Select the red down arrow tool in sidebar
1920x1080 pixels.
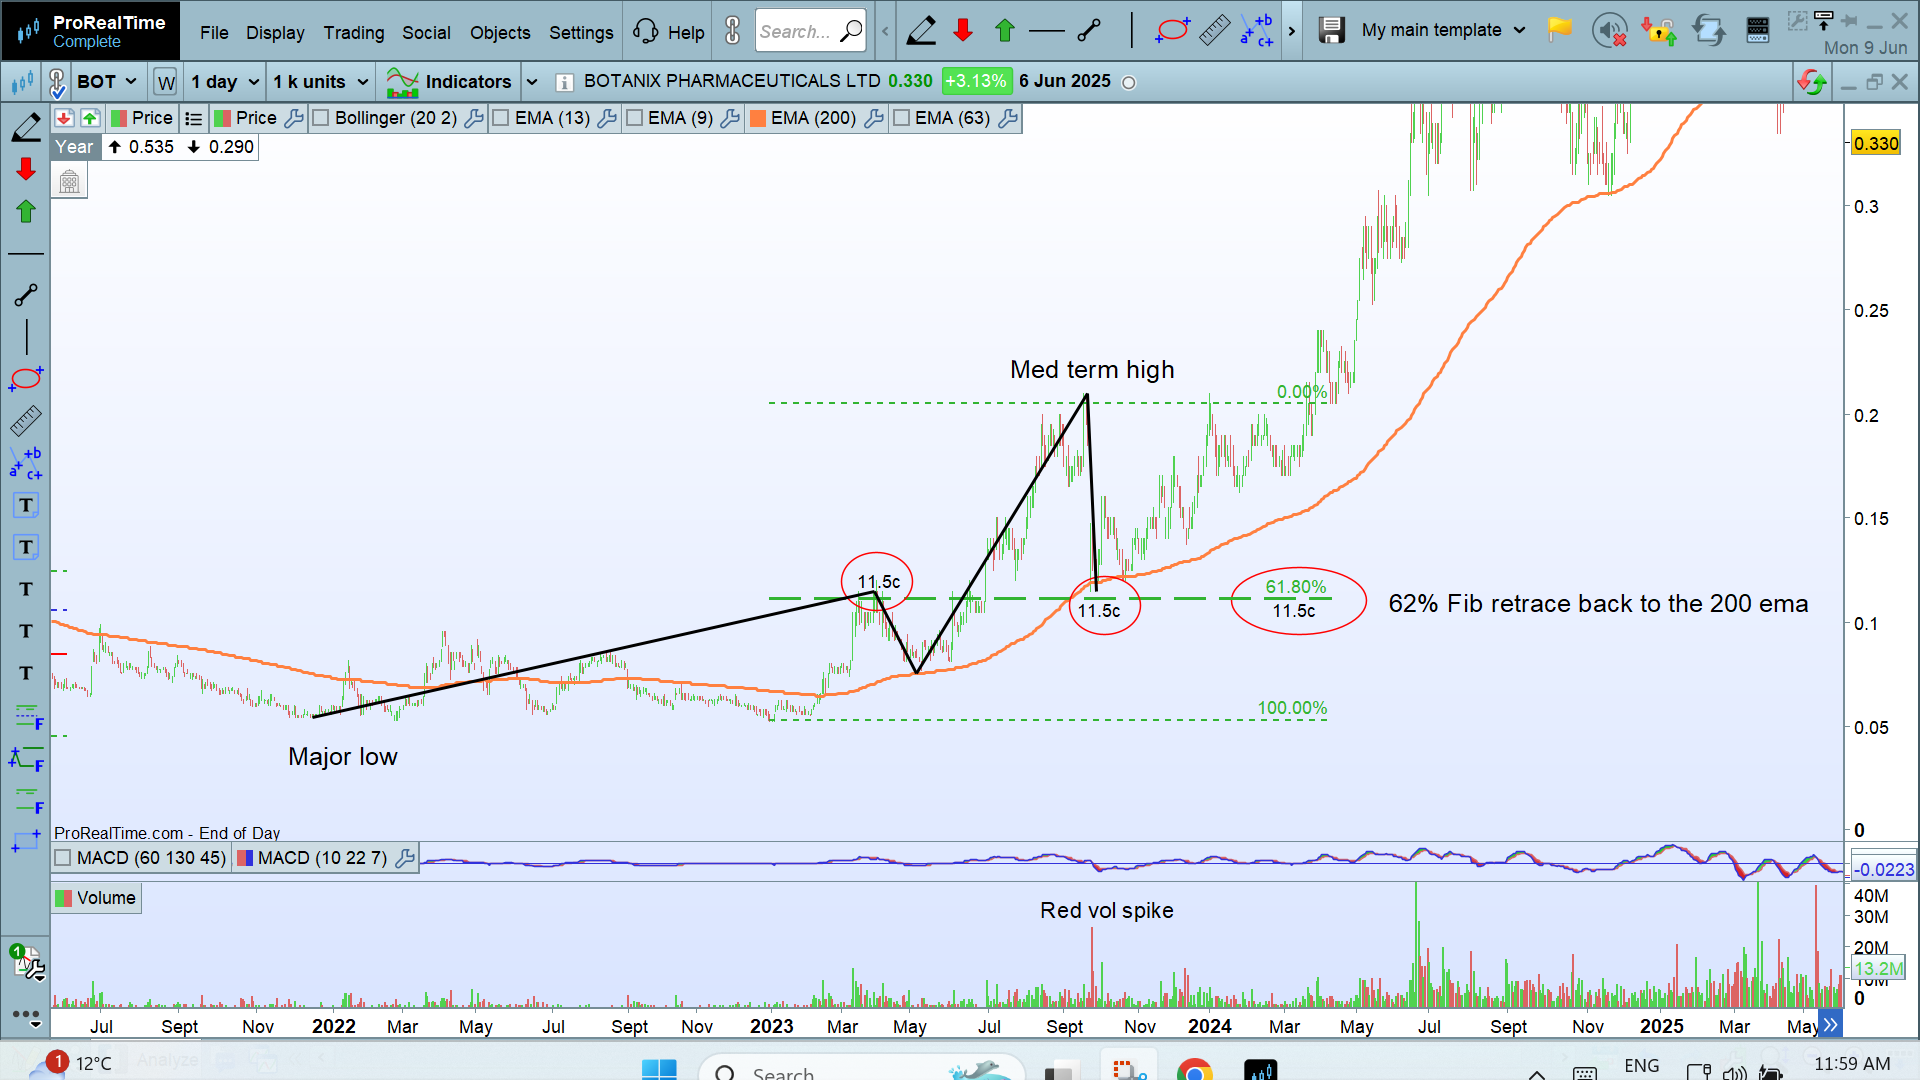[26, 169]
